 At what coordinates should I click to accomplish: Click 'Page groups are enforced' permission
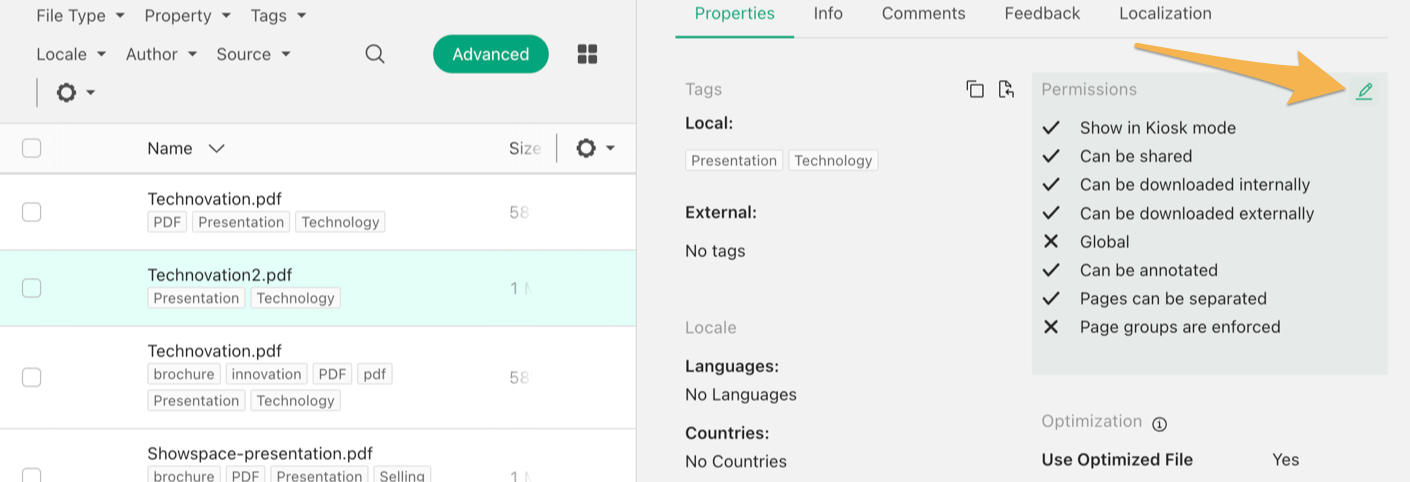tap(1180, 327)
